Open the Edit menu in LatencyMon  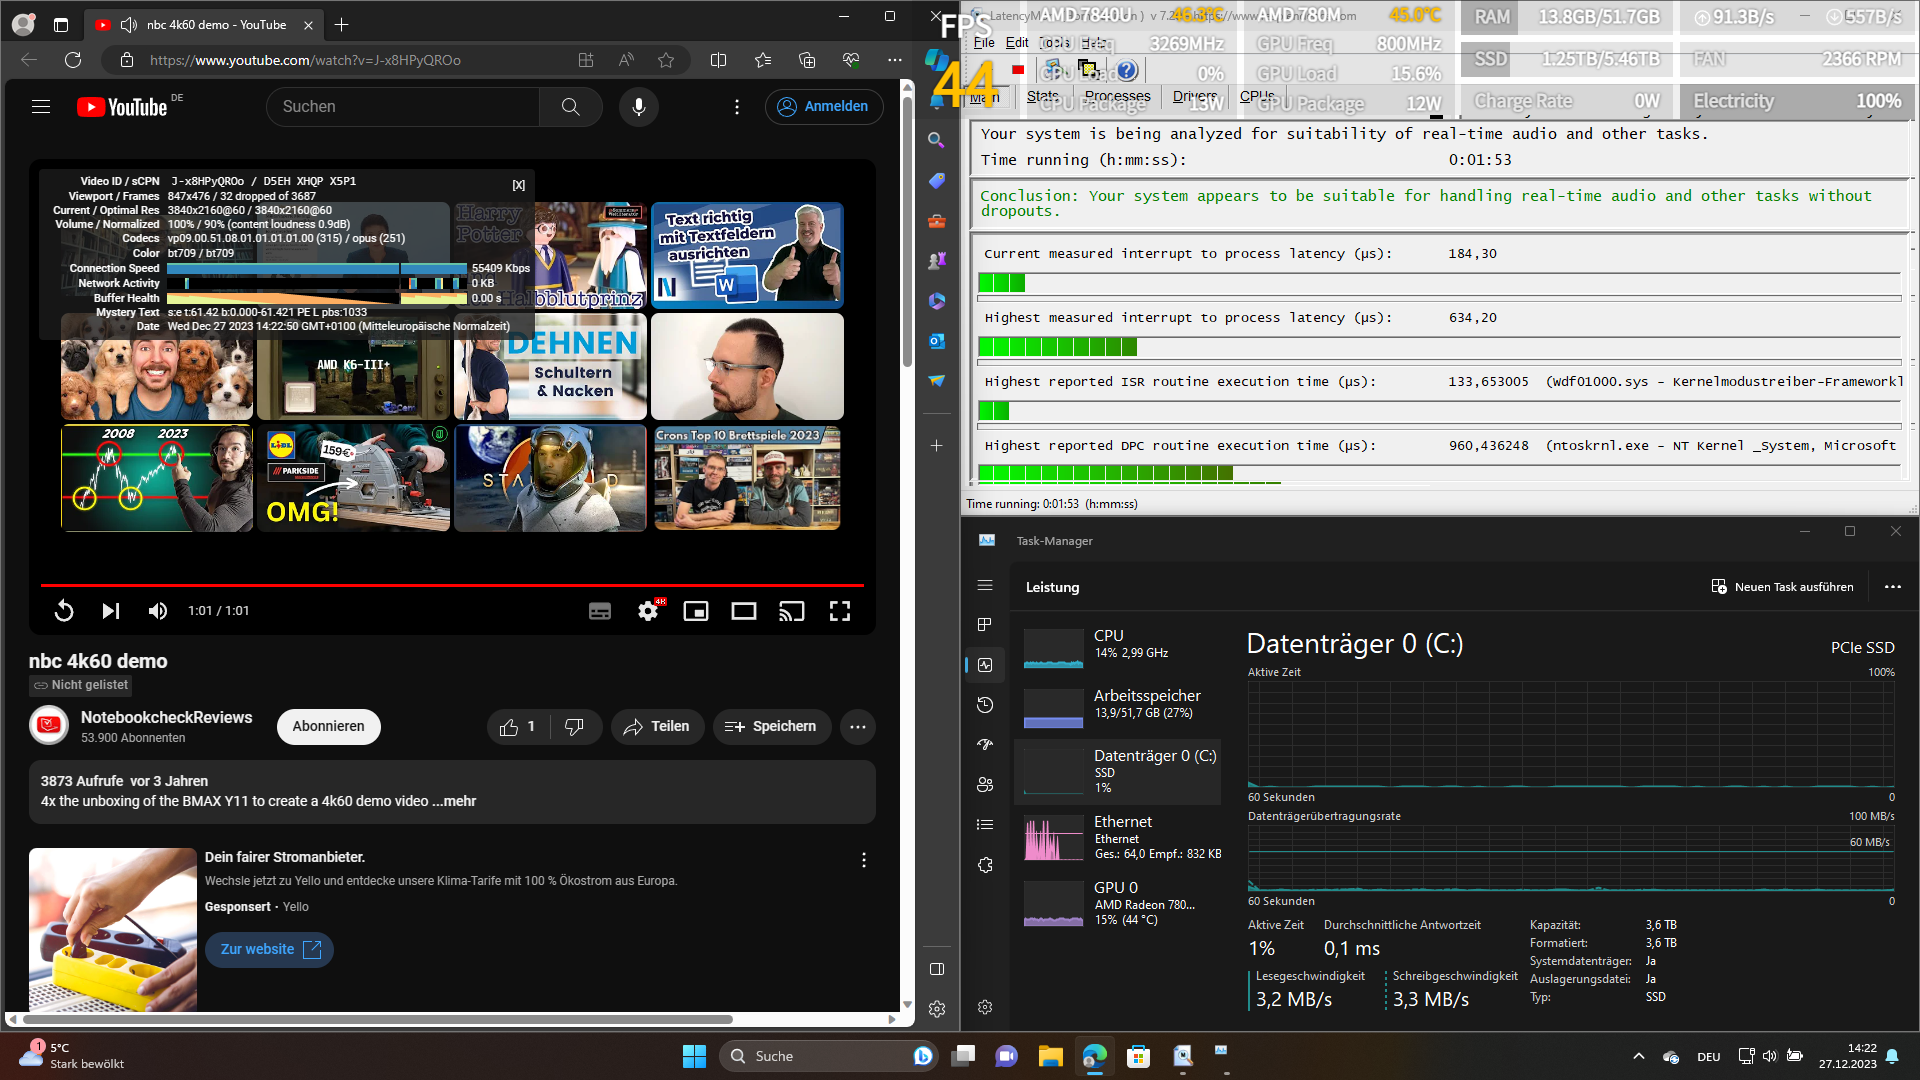pyautogui.click(x=1017, y=42)
